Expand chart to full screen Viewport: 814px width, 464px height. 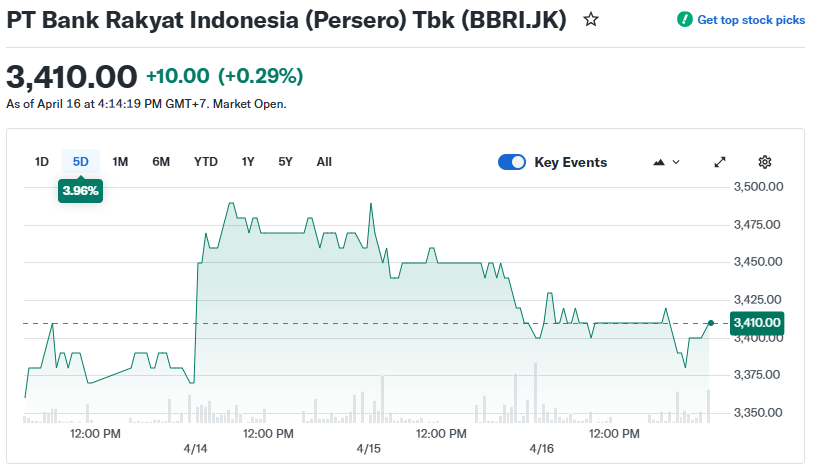tap(720, 162)
